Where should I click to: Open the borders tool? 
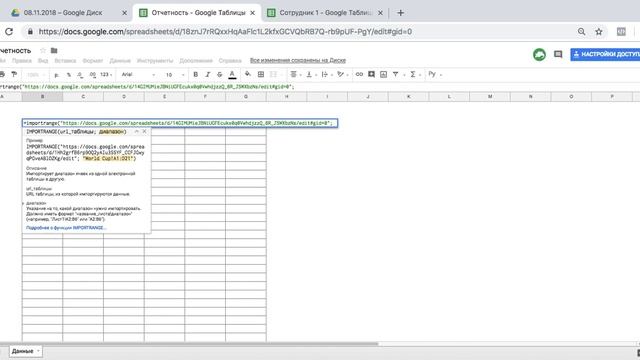point(261,74)
